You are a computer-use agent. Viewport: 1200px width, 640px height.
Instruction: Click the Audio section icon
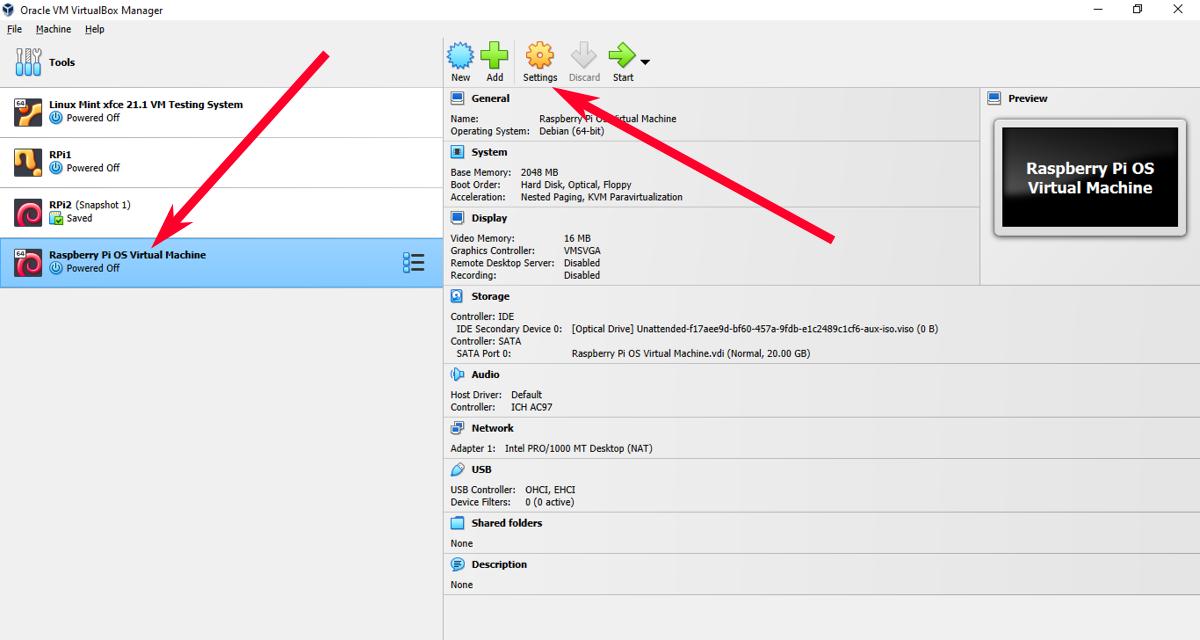click(456, 374)
